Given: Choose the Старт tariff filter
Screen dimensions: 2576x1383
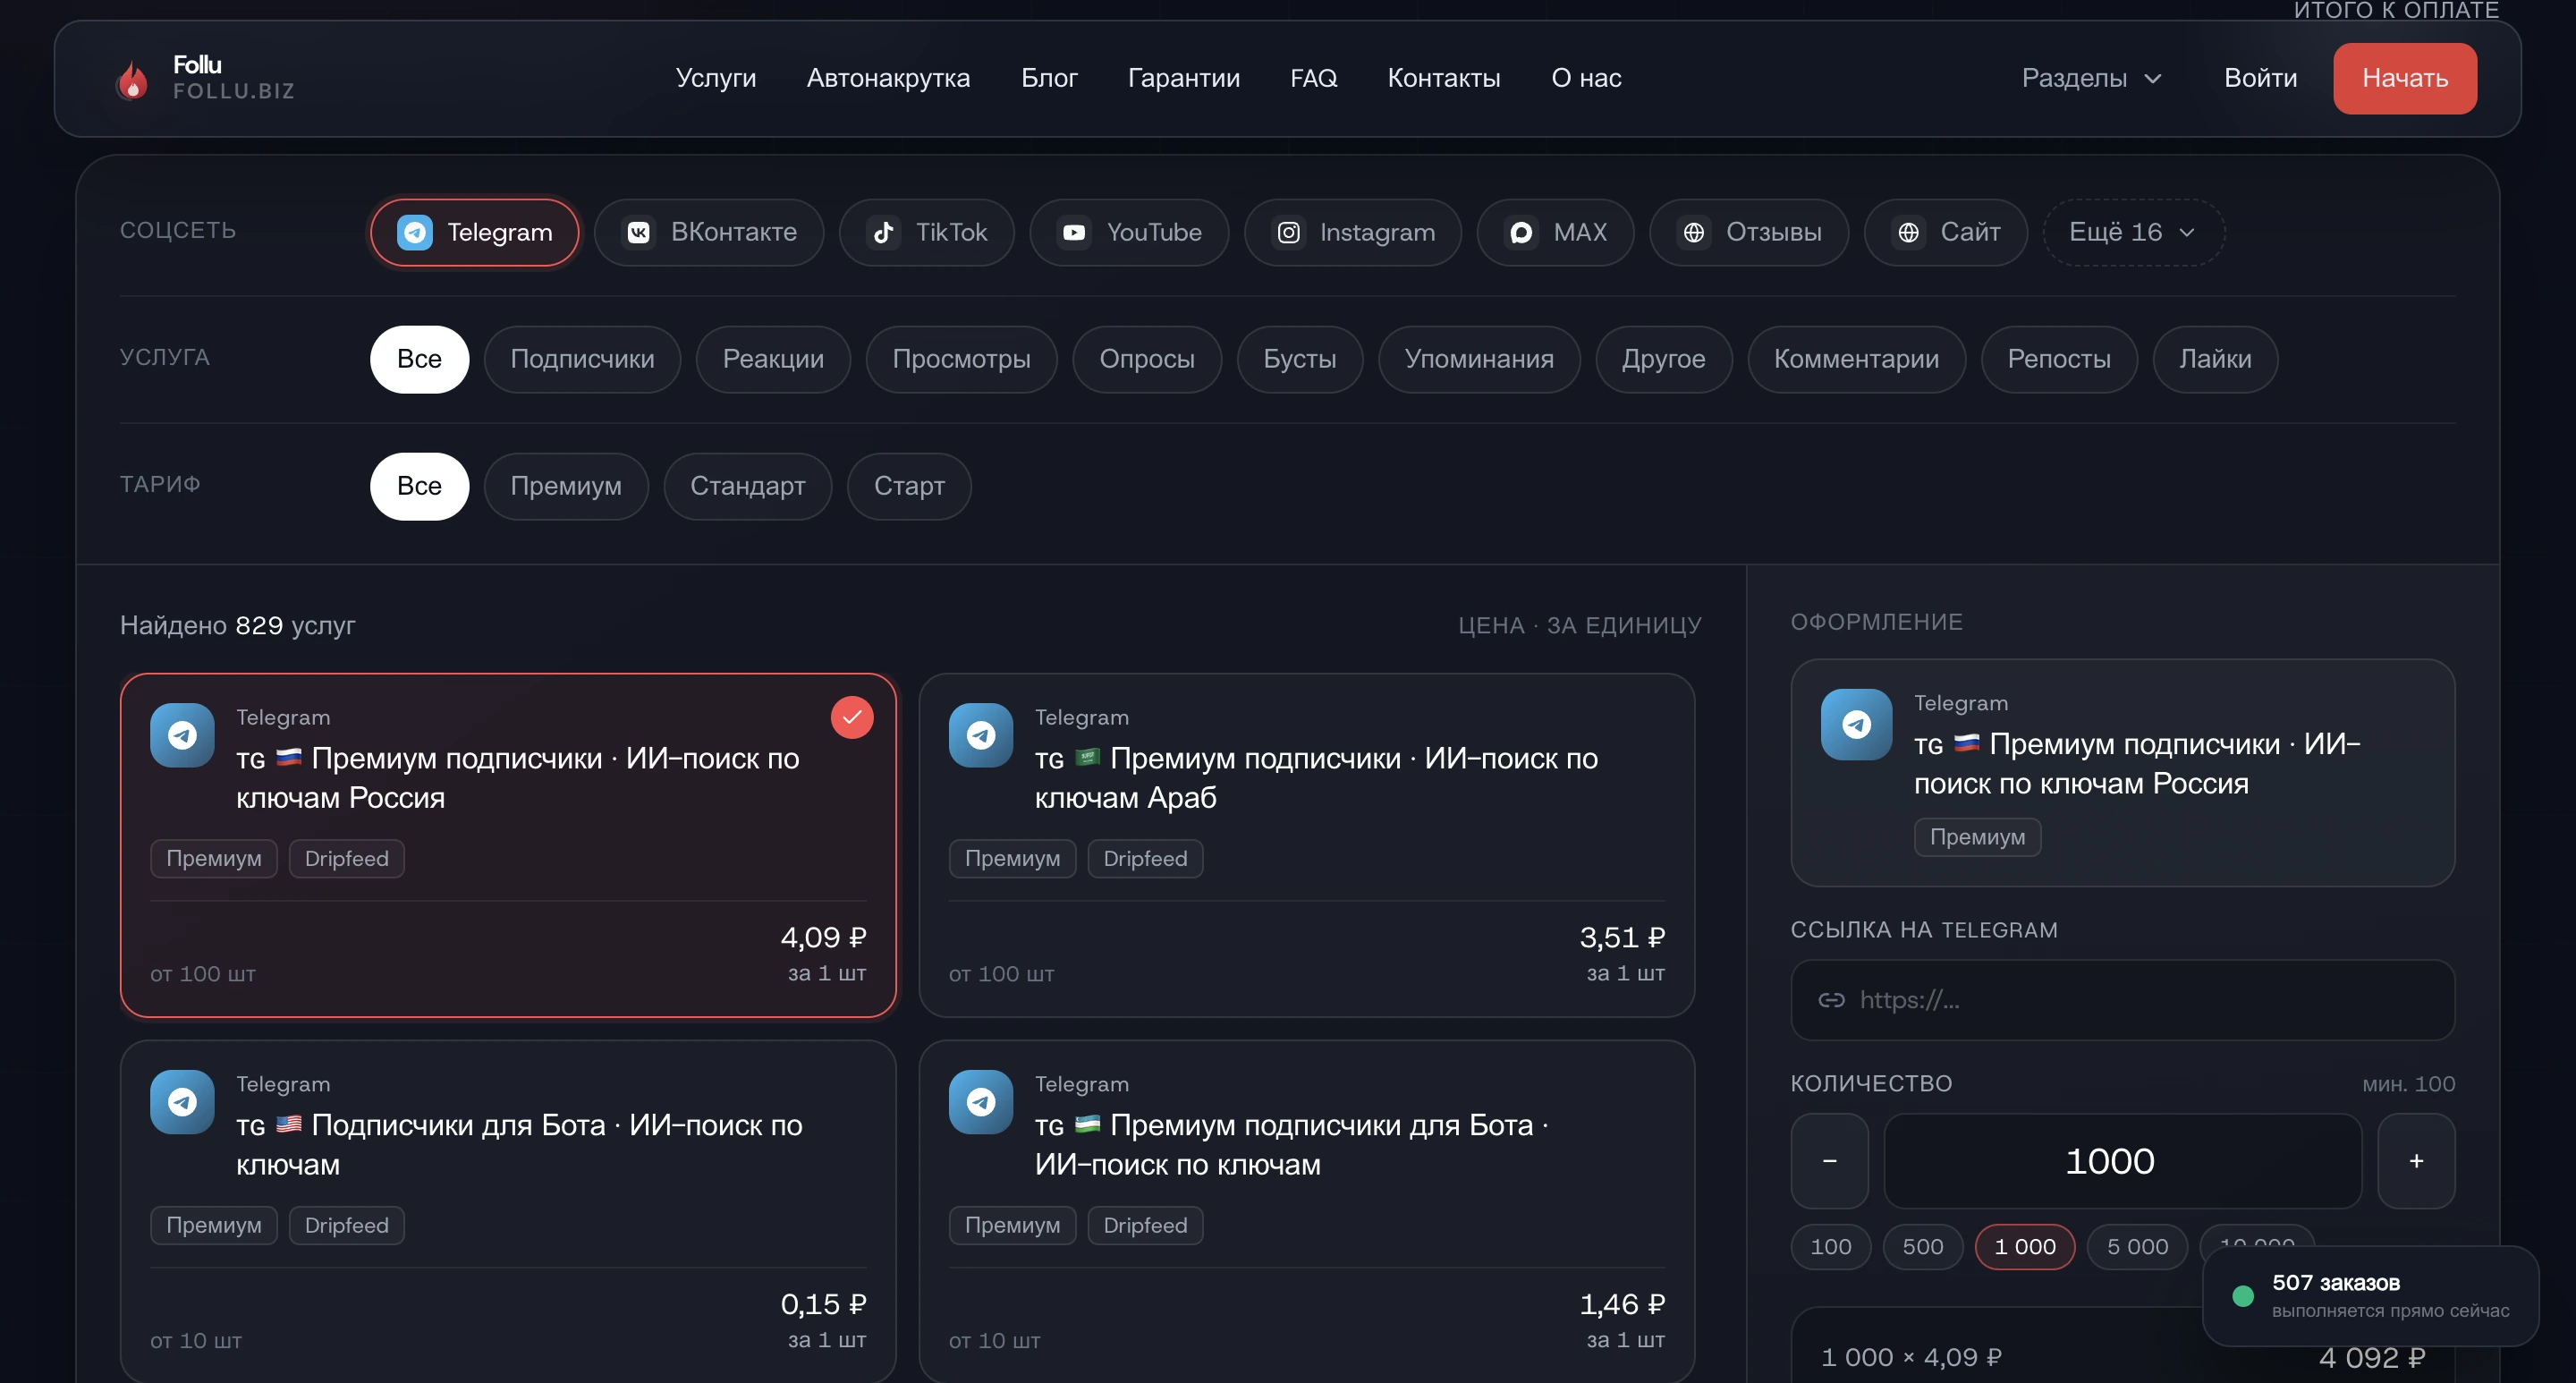Looking at the screenshot, I should [909, 486].
